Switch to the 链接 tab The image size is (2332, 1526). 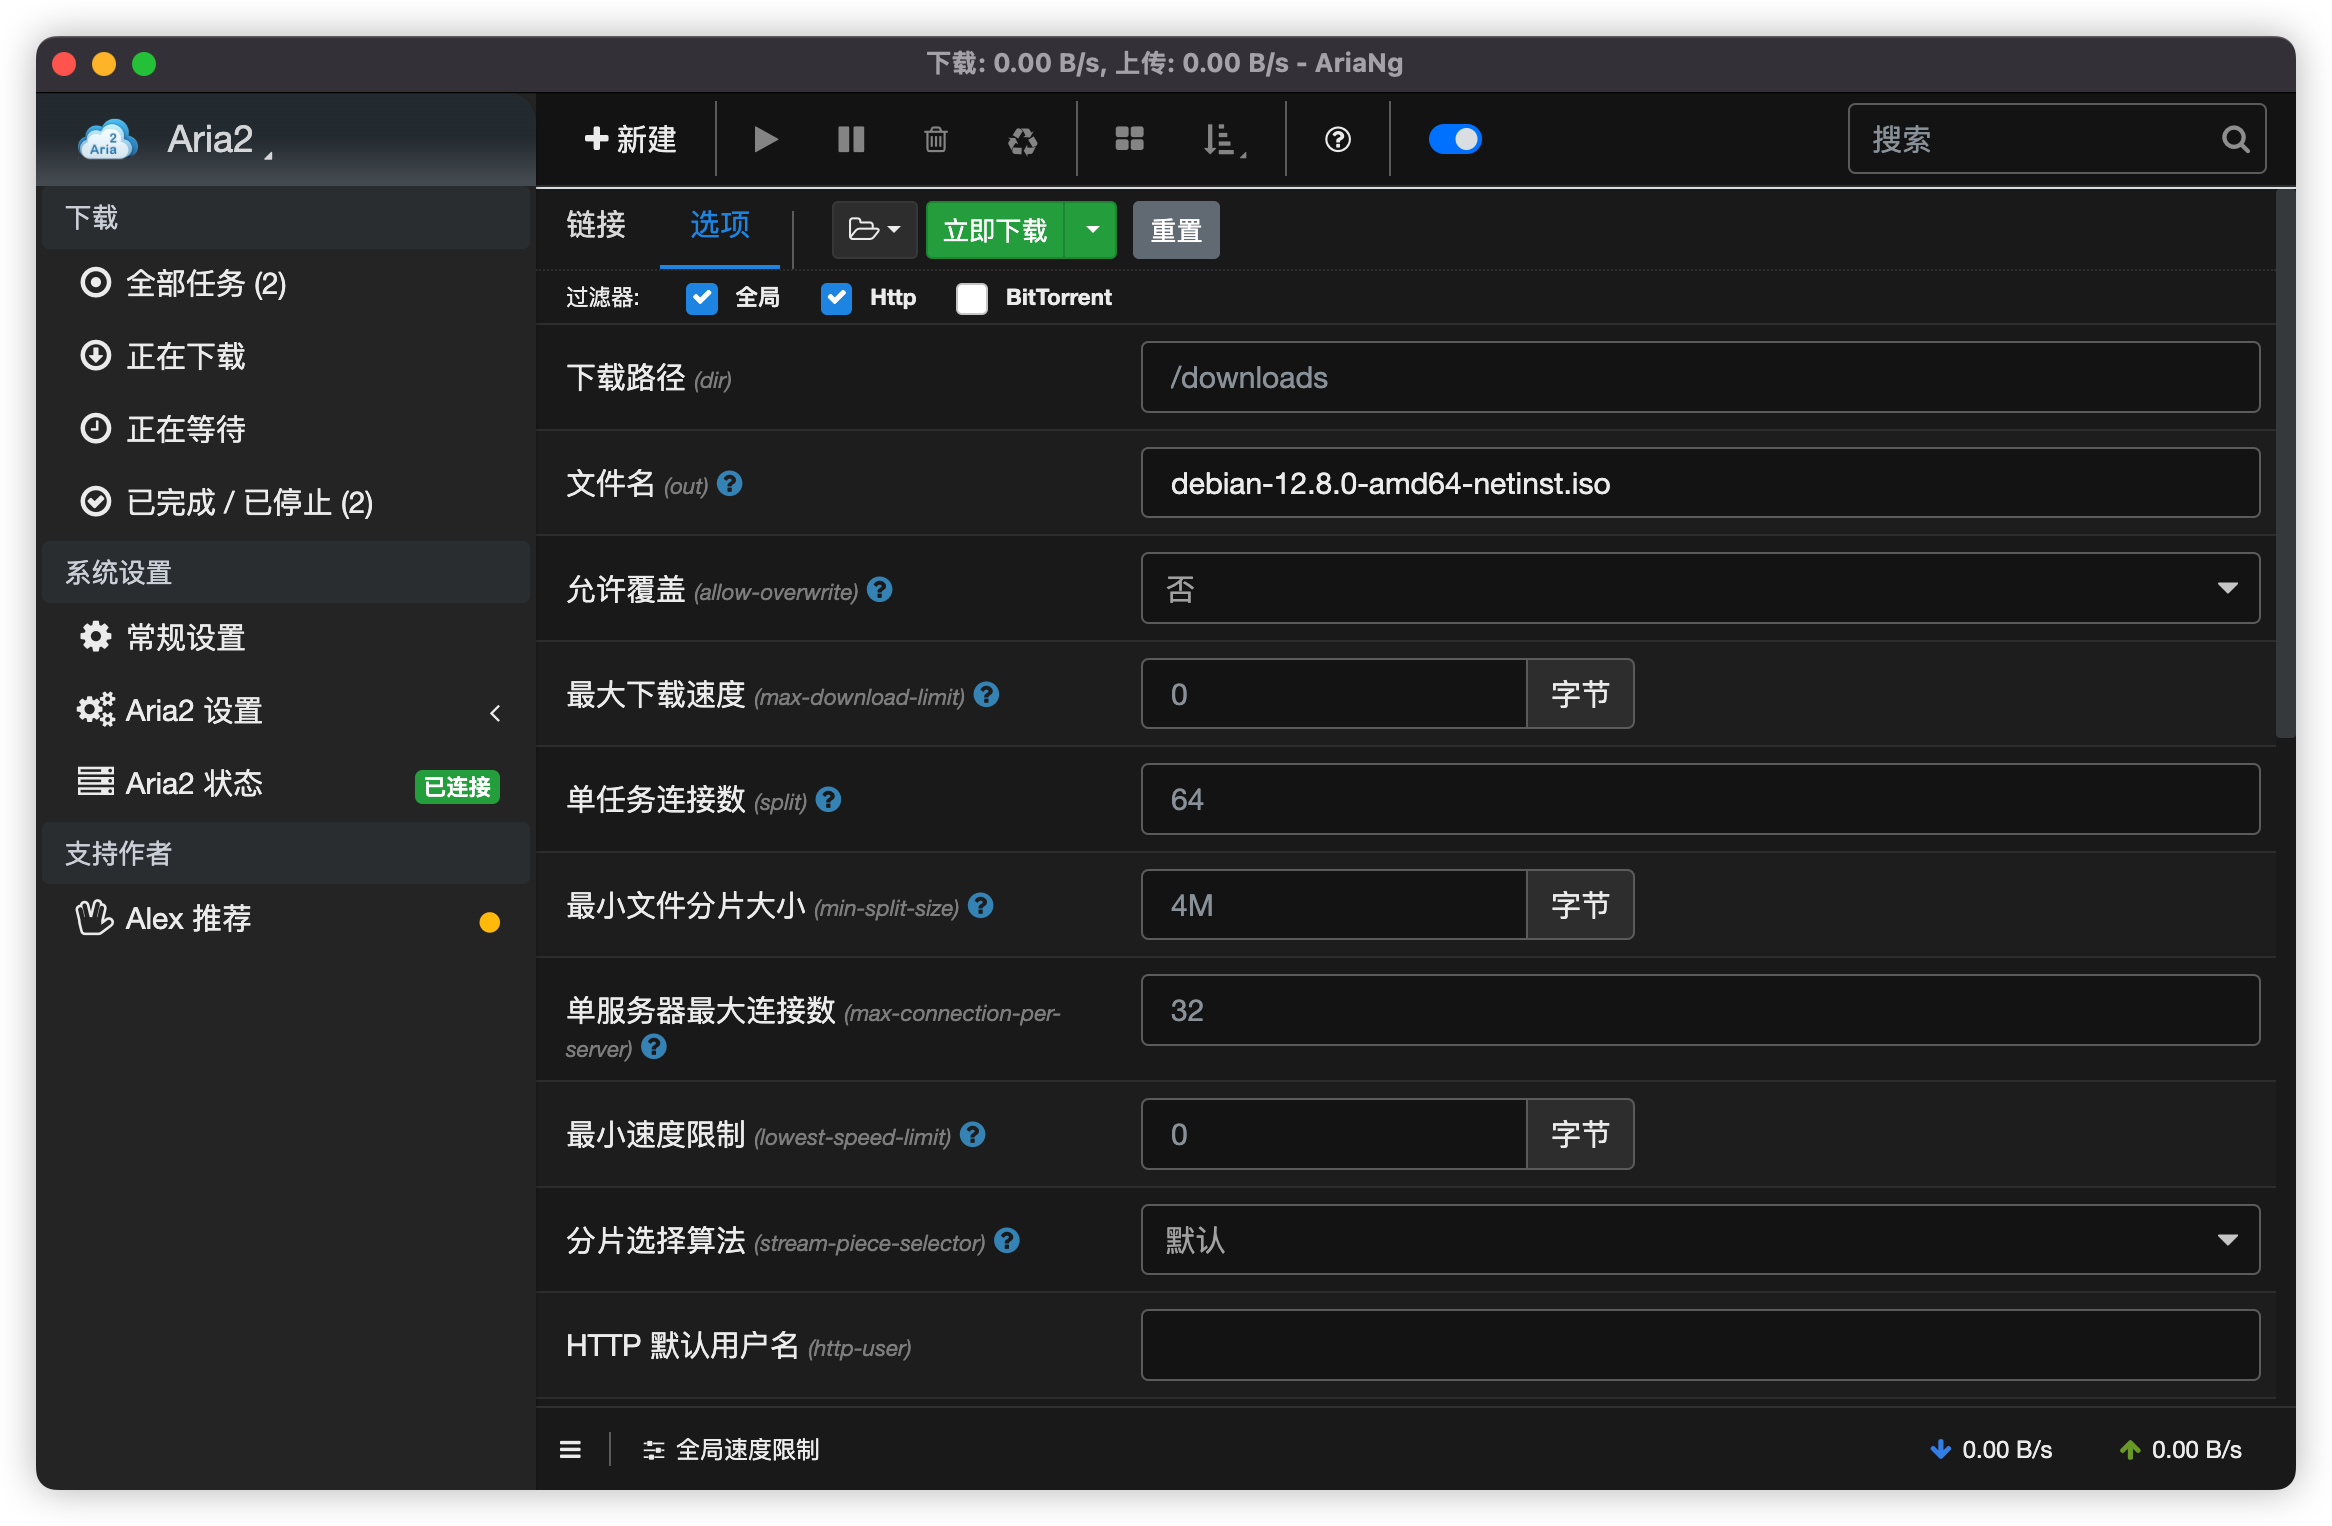click(596, 225)
